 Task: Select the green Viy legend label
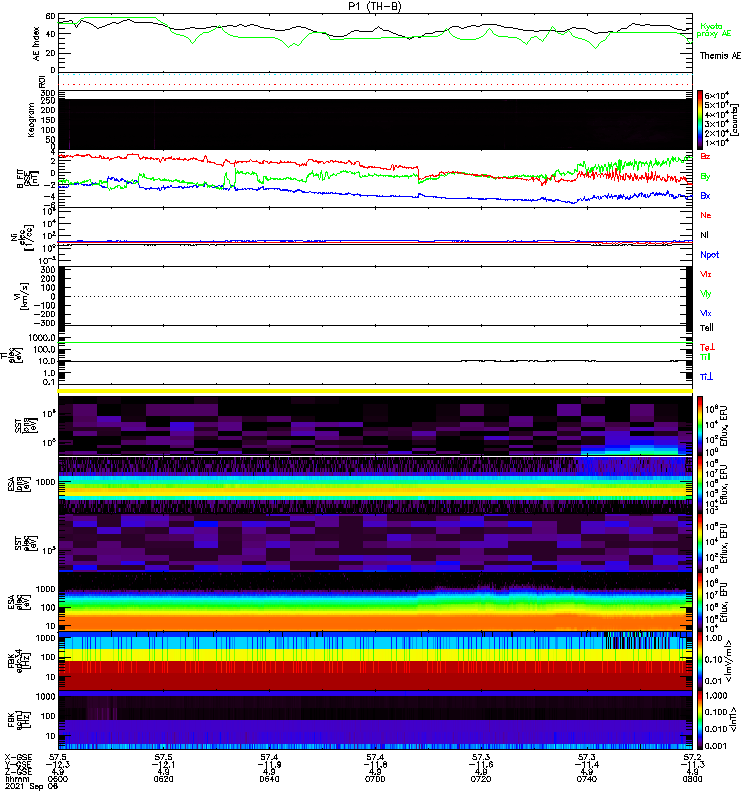[x=705, y=294]
